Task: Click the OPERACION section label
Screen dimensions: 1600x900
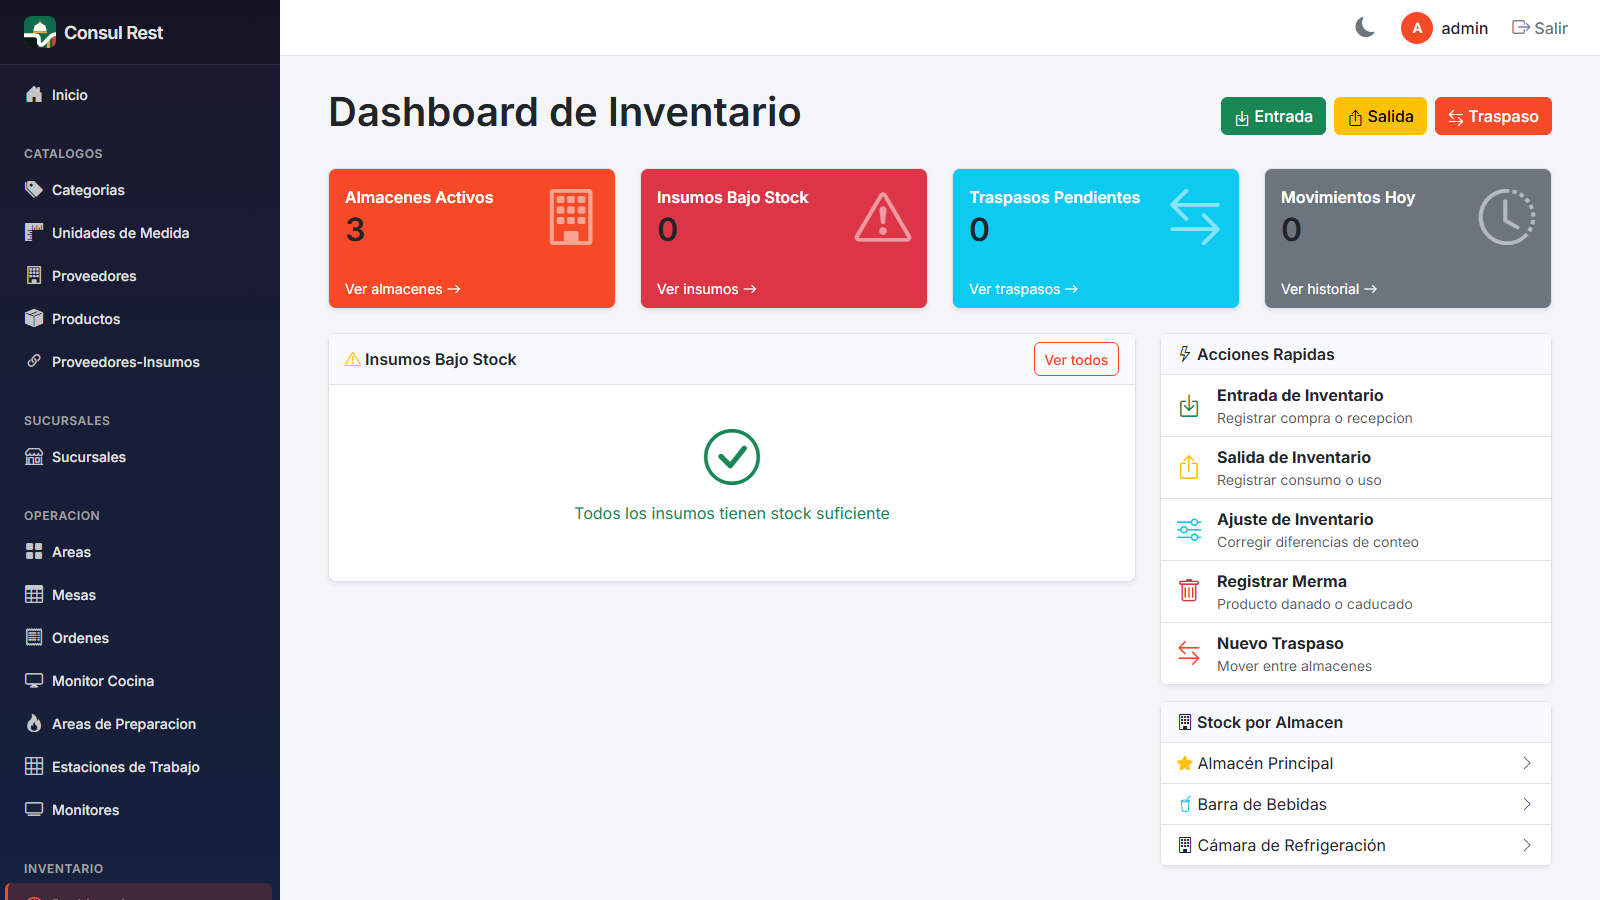Action: [62, 516]
